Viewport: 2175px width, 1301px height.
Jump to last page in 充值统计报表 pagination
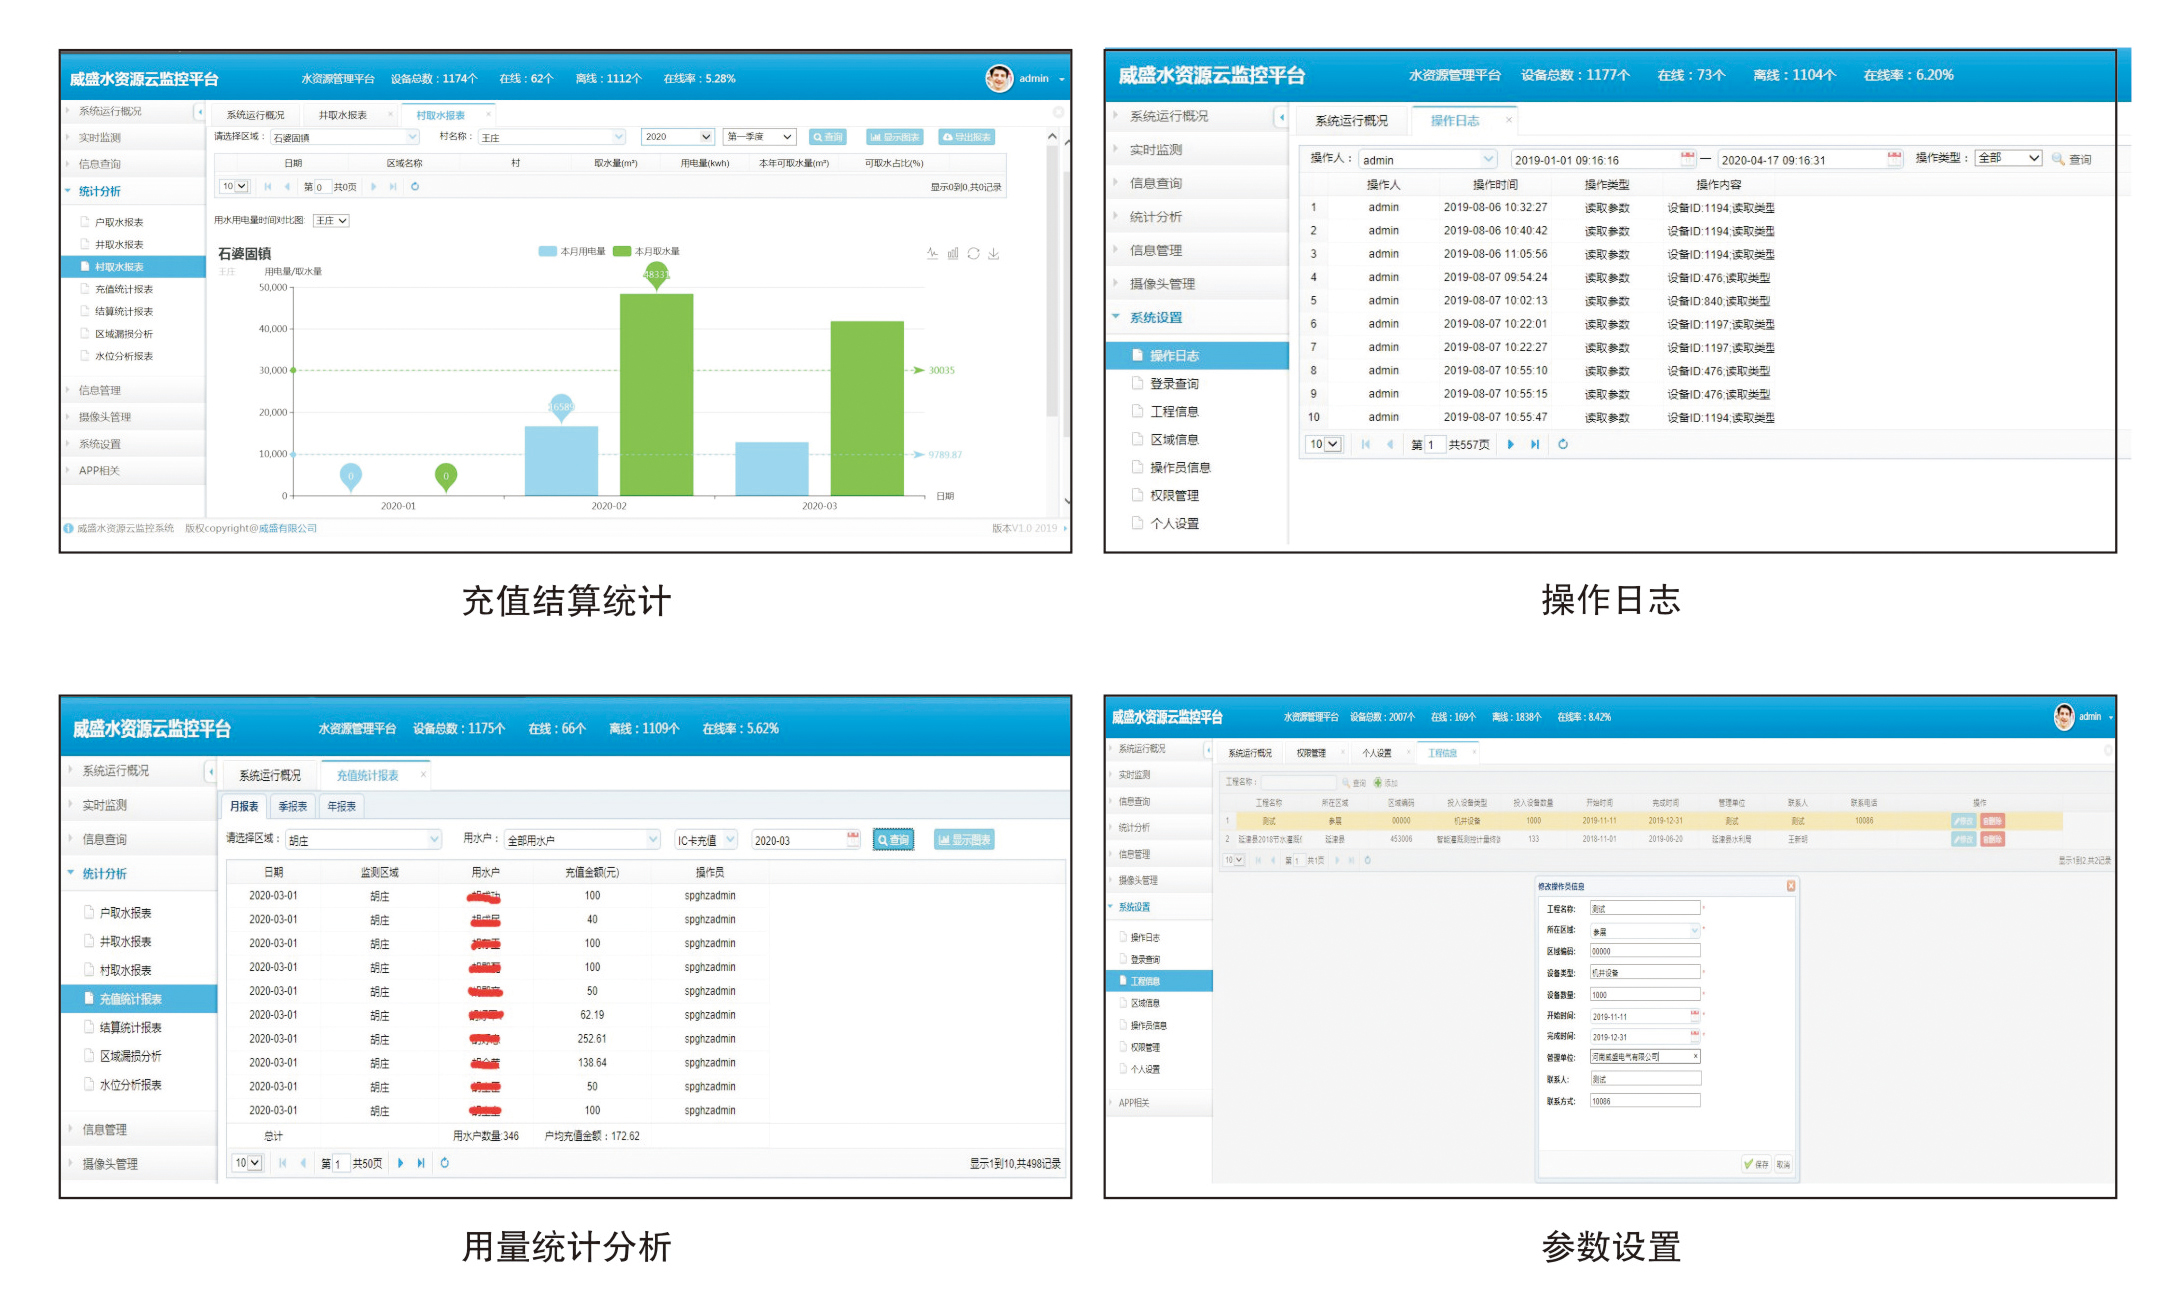[x=421, y=1163]
